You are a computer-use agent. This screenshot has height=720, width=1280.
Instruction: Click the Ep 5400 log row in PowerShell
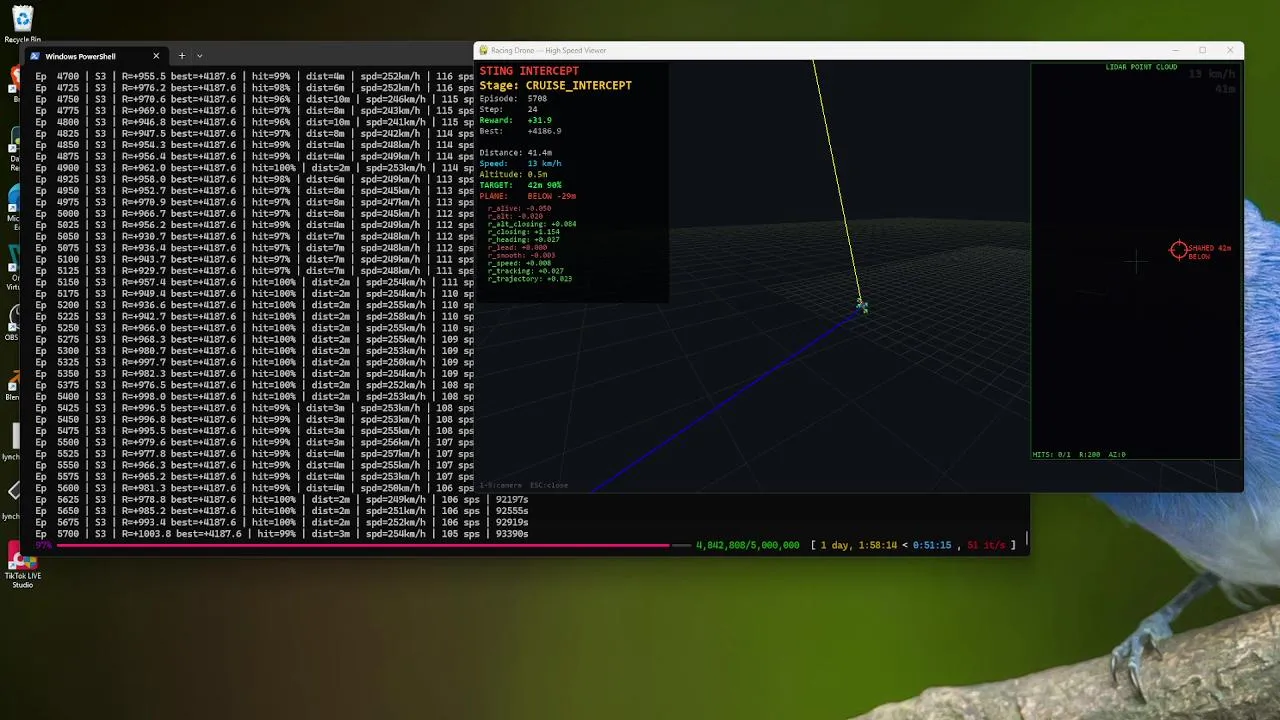coord(255,397)
